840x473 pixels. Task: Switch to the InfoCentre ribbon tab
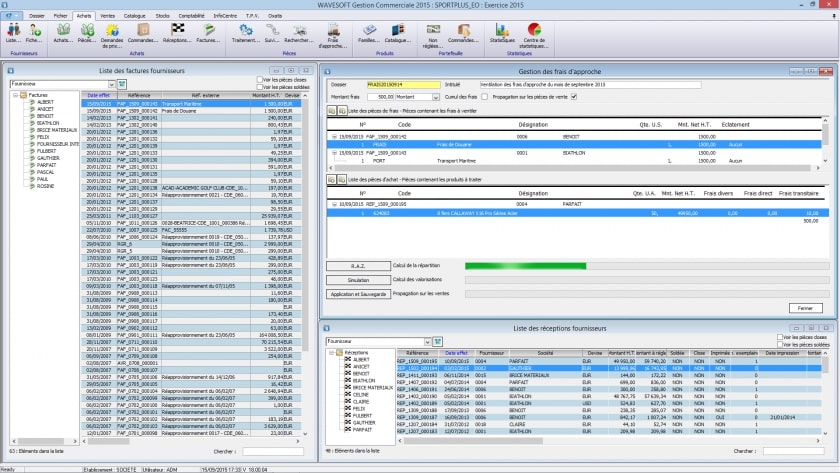[x=225, y=16]
